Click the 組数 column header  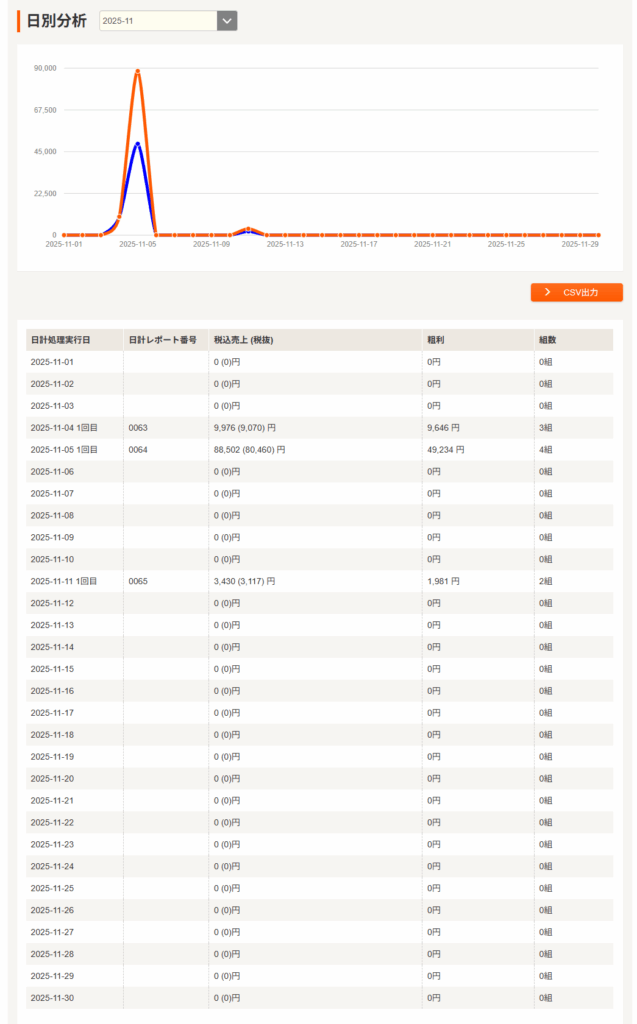point(547,340)
